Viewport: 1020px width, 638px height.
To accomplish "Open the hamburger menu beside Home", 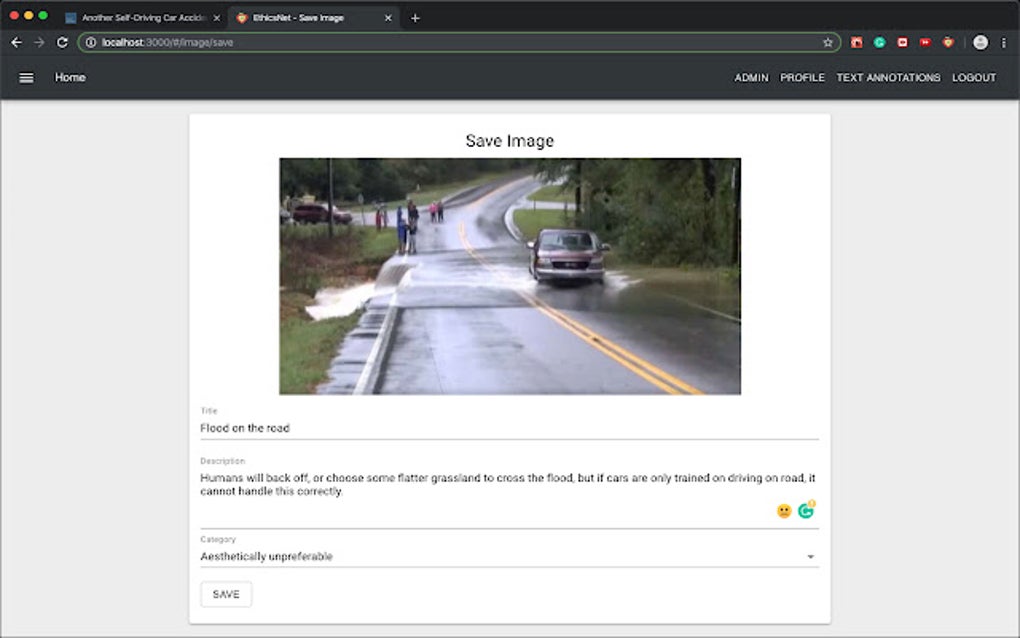I will click(26, 77).
